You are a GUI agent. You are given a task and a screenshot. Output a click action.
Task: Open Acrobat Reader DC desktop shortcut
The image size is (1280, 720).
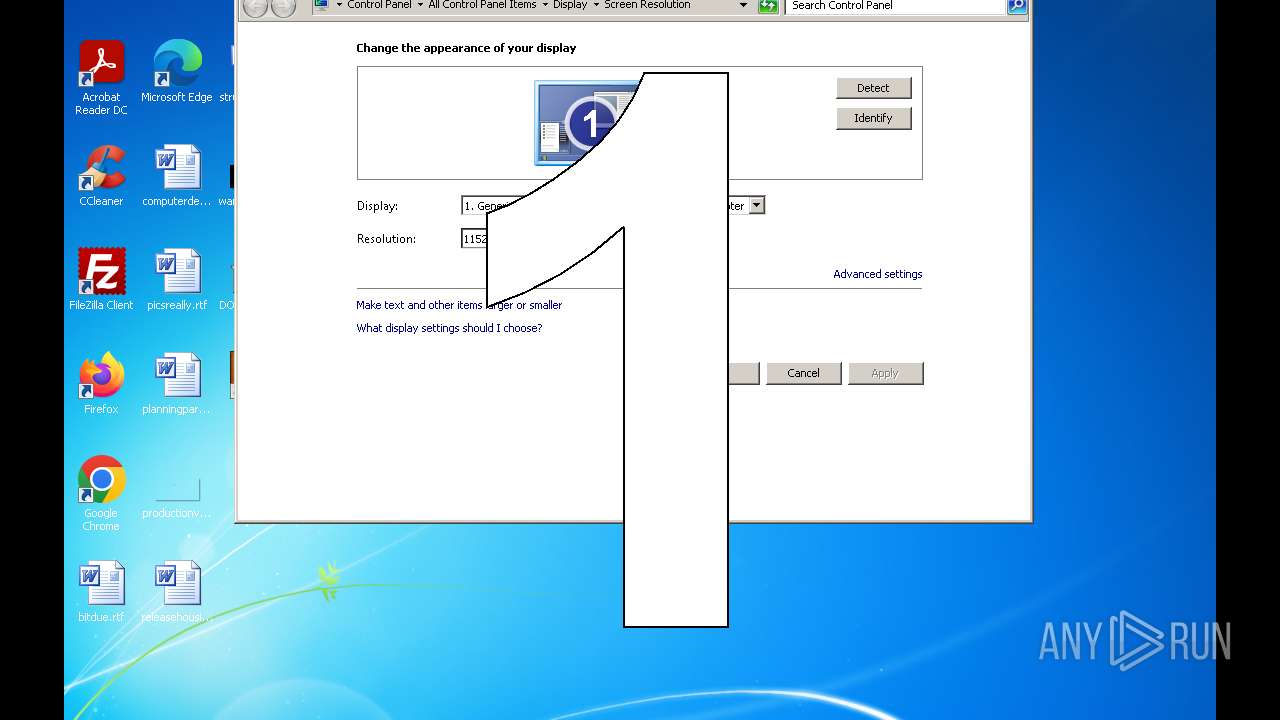pyautogui.click(x=101, y=78)
